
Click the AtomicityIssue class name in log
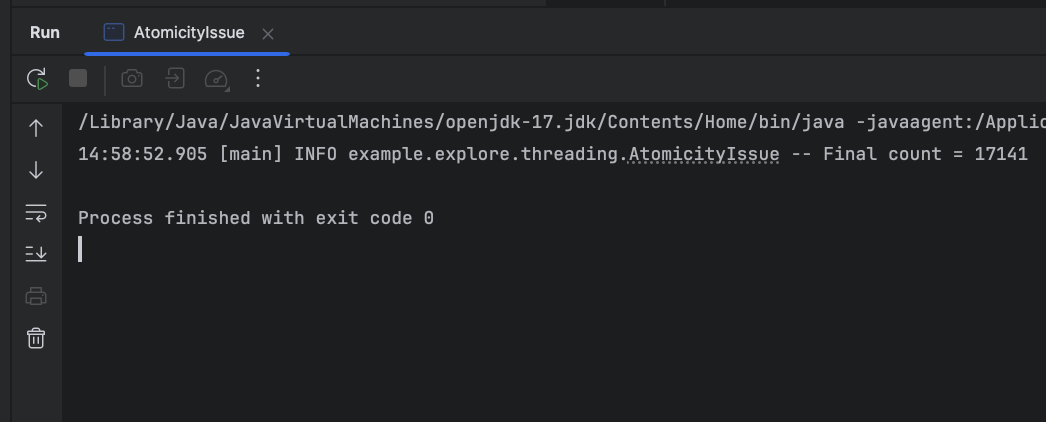point(704,154)
